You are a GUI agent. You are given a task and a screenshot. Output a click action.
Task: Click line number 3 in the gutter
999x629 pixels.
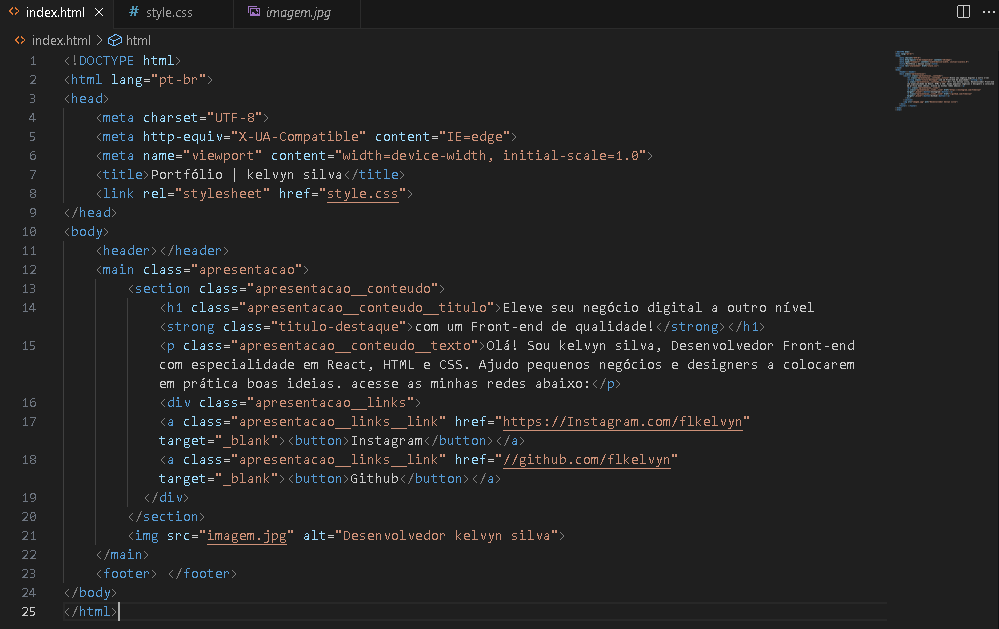[x=32, y=99]
